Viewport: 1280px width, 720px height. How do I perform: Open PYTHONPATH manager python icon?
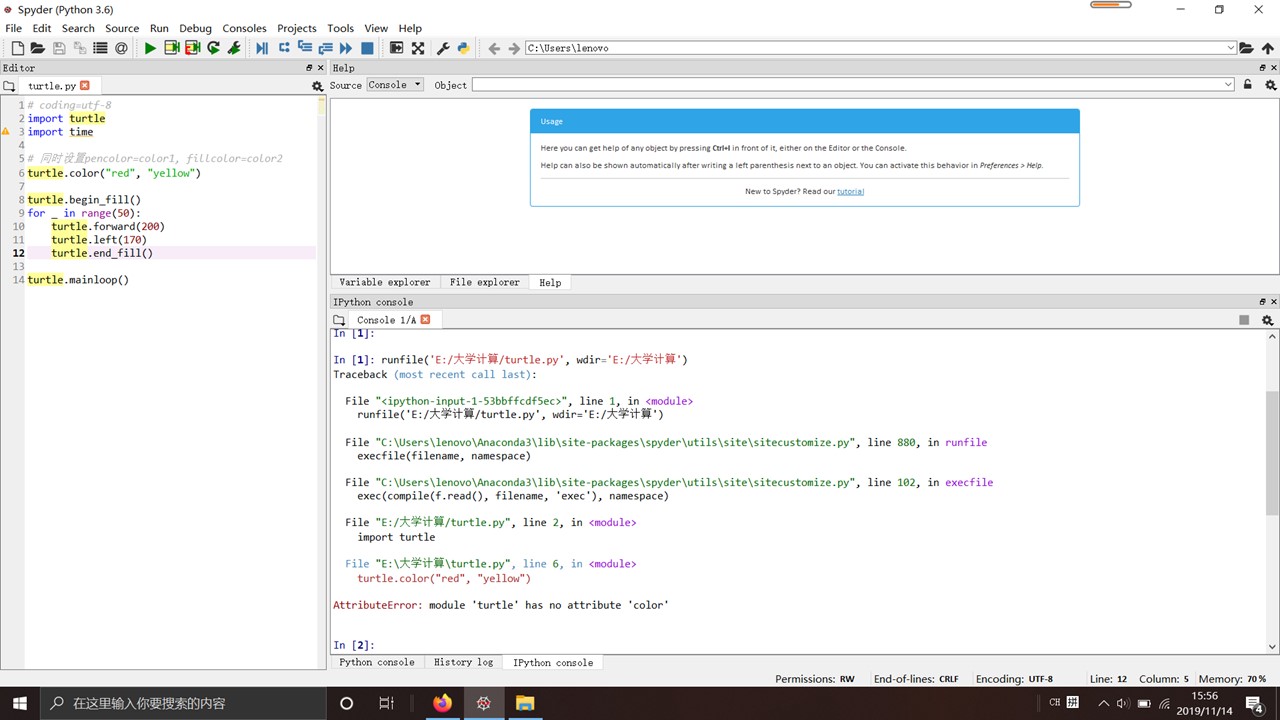coord(464,48)
